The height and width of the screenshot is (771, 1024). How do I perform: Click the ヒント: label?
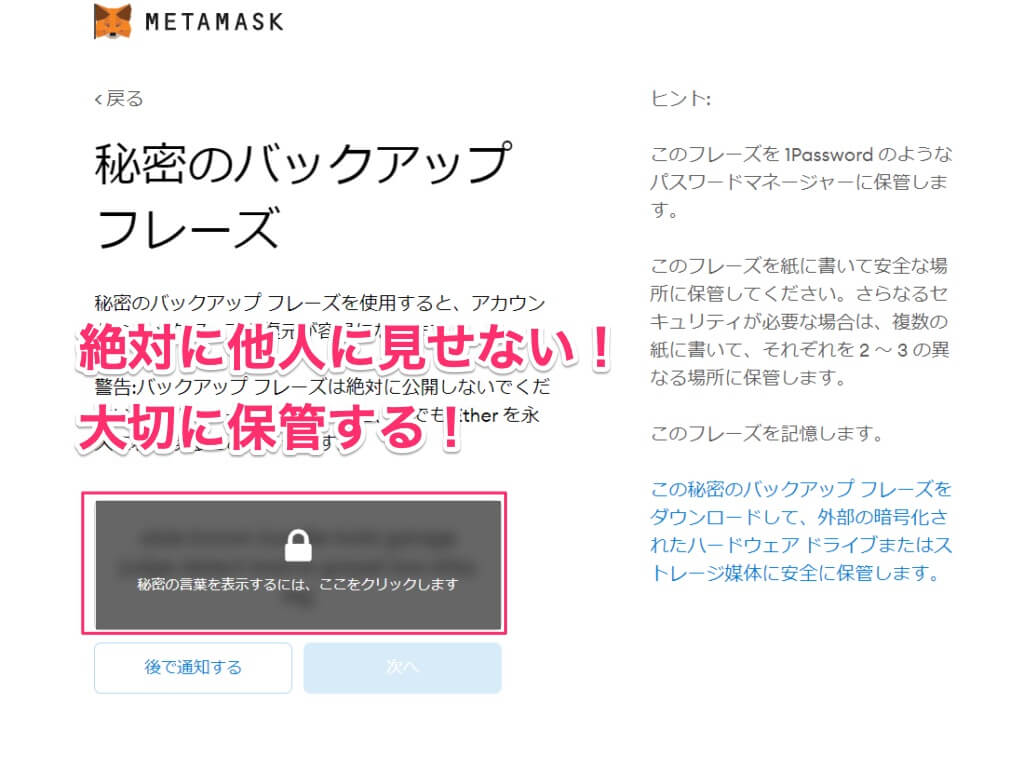(x=680, y=99)
